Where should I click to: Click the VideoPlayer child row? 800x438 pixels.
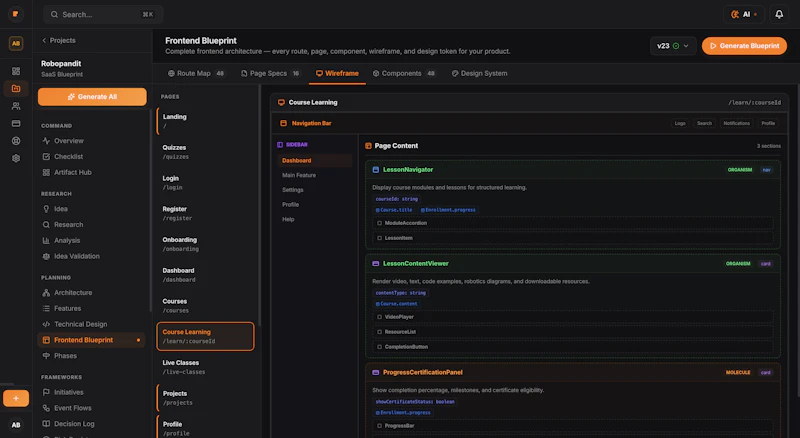point(572,317)
